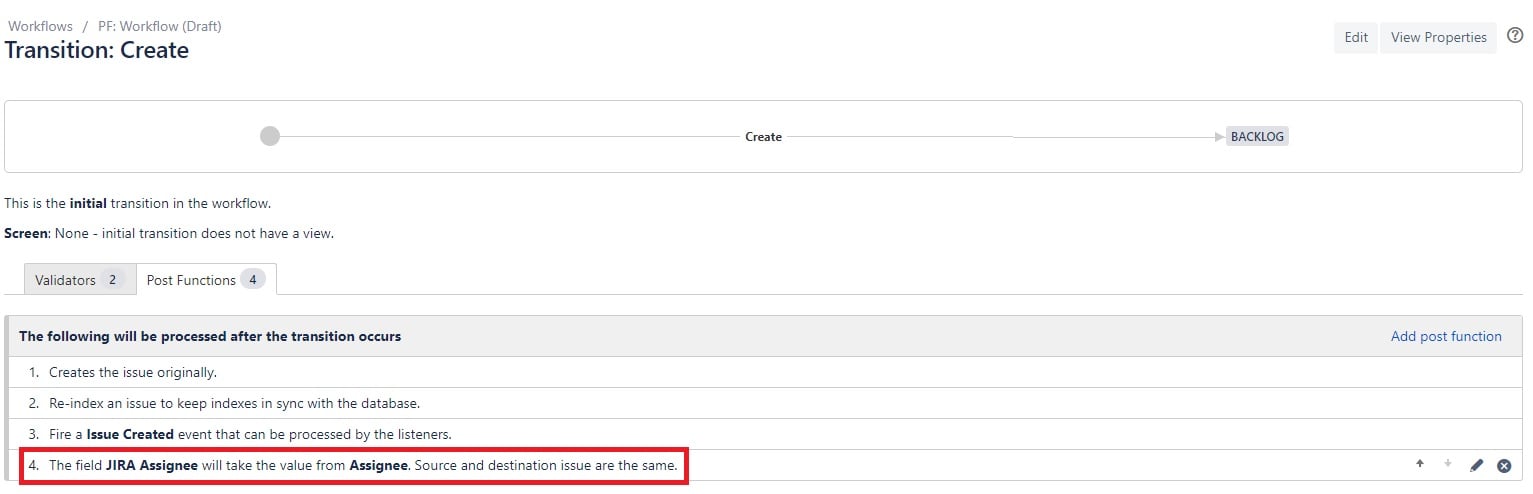This screenshot has height=494, width=1533.
Task: Click the BACKLOG status lozenge
Action: [x=1257, y=136]
